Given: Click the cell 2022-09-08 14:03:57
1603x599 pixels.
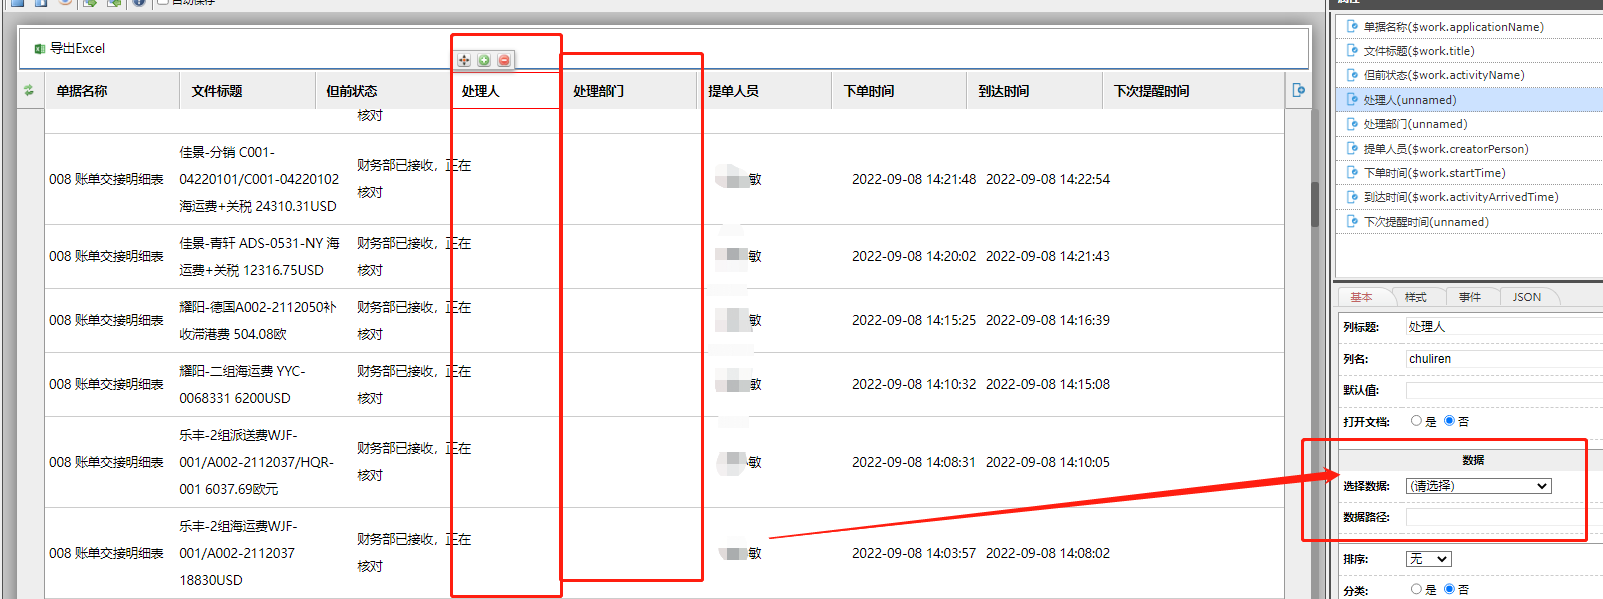Looking at the screenshot, I should (x=914, y=553).
